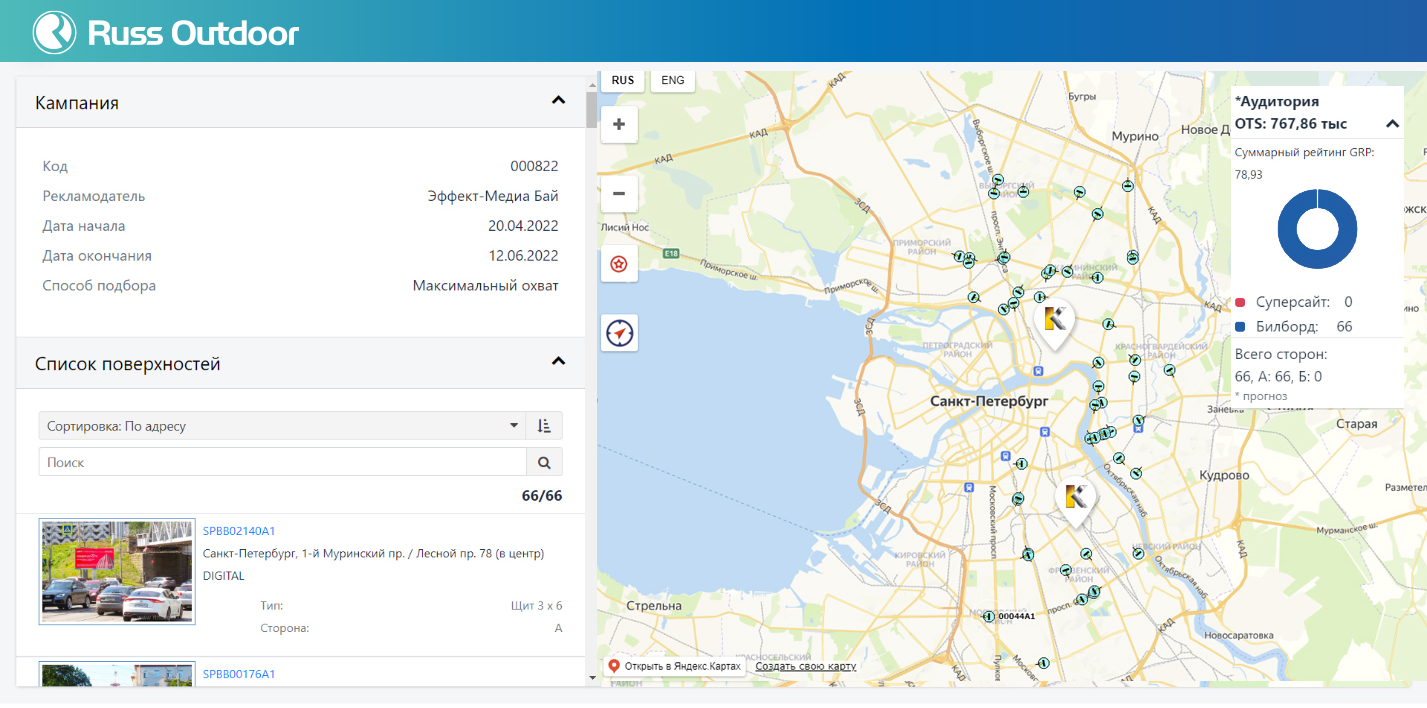Follow the Создать свою карту link

[806, 666]
